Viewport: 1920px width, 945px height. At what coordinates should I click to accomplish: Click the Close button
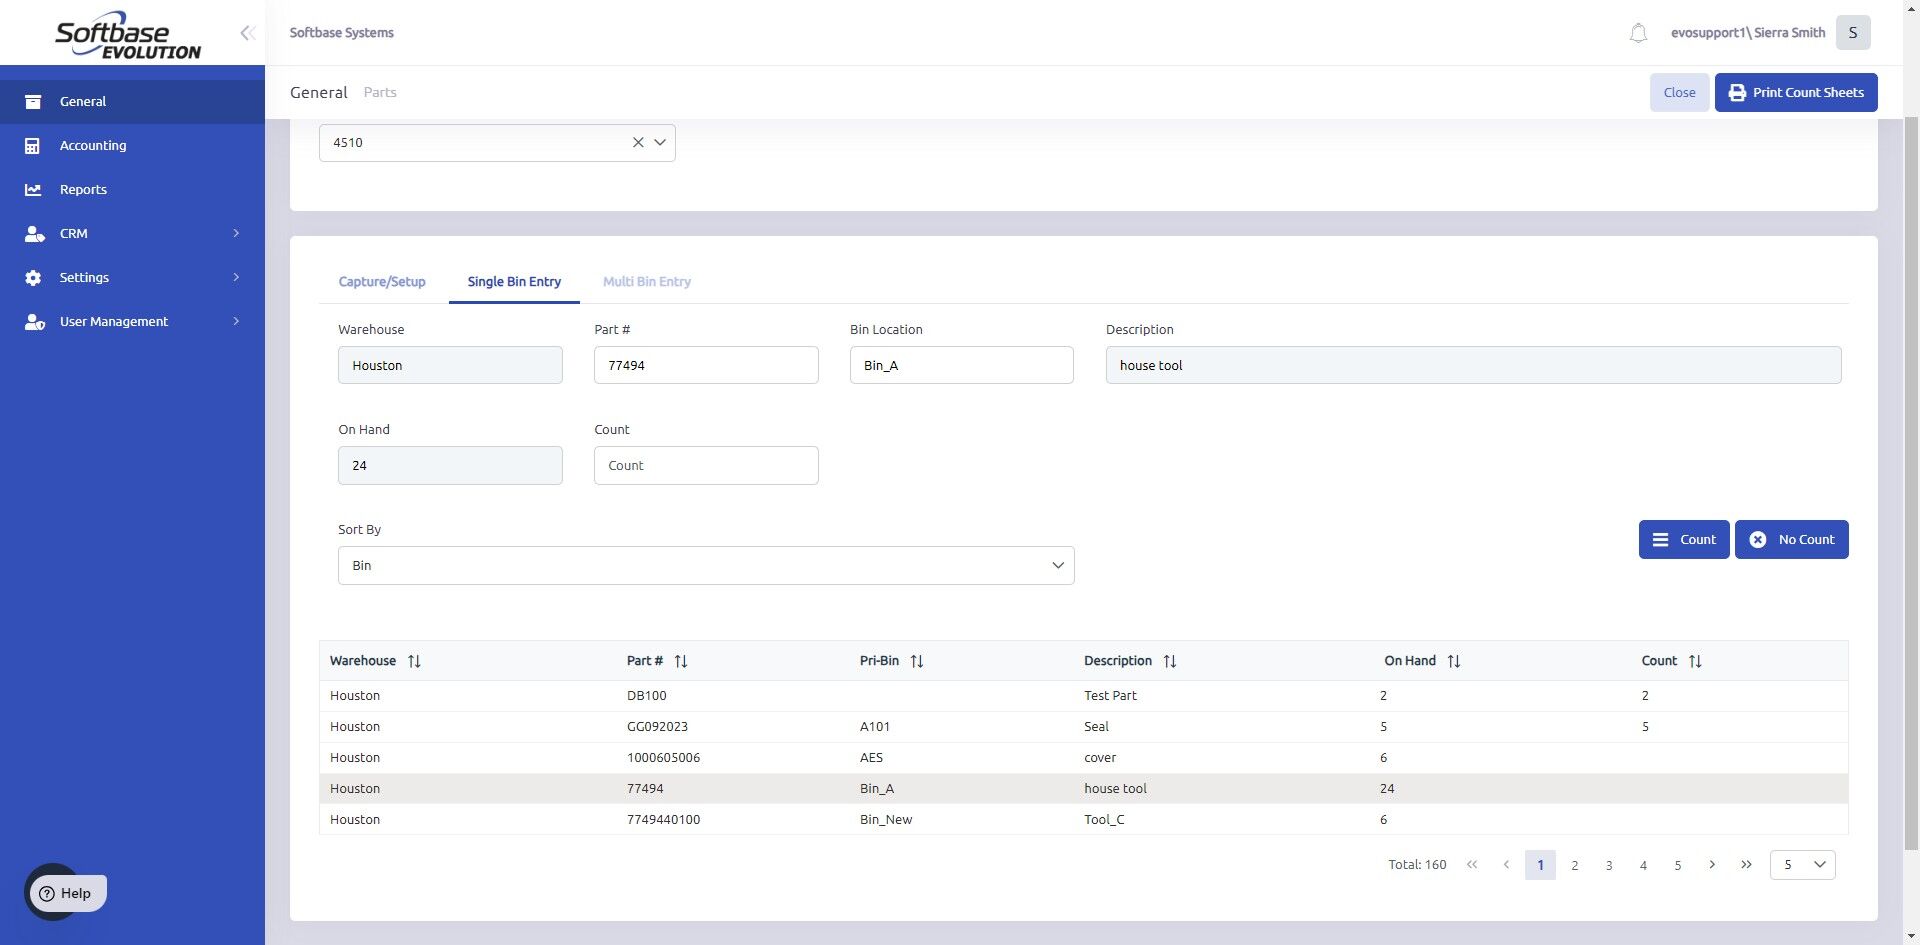(x=1679, y=93)
